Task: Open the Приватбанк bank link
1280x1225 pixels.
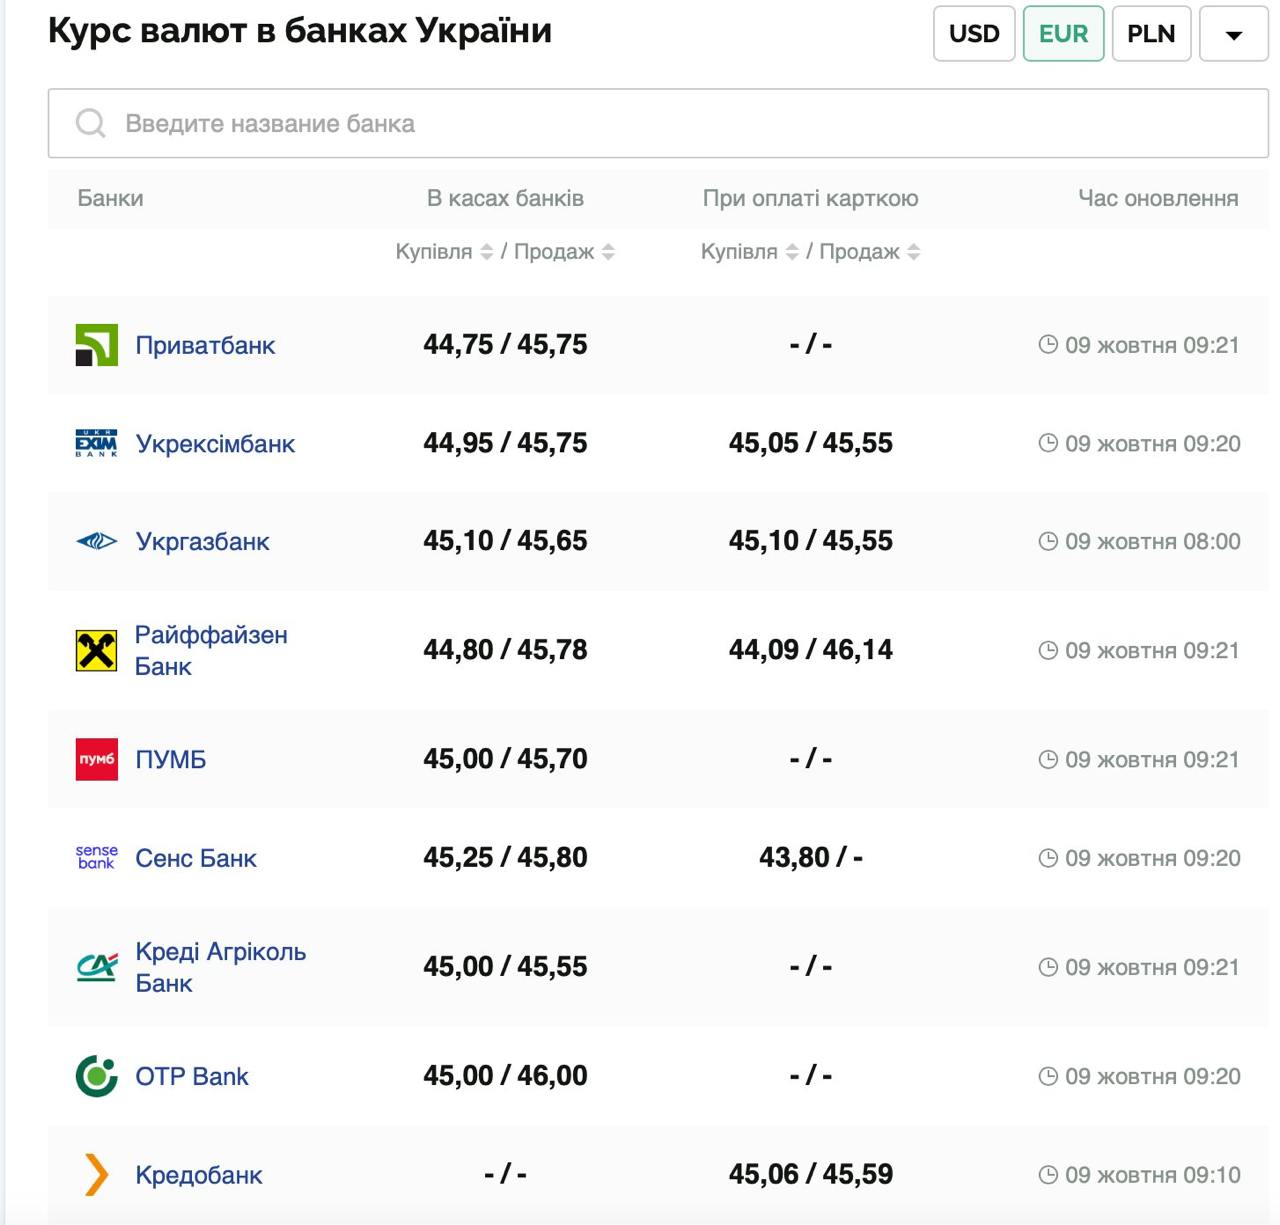Action: tap(205, 345)
